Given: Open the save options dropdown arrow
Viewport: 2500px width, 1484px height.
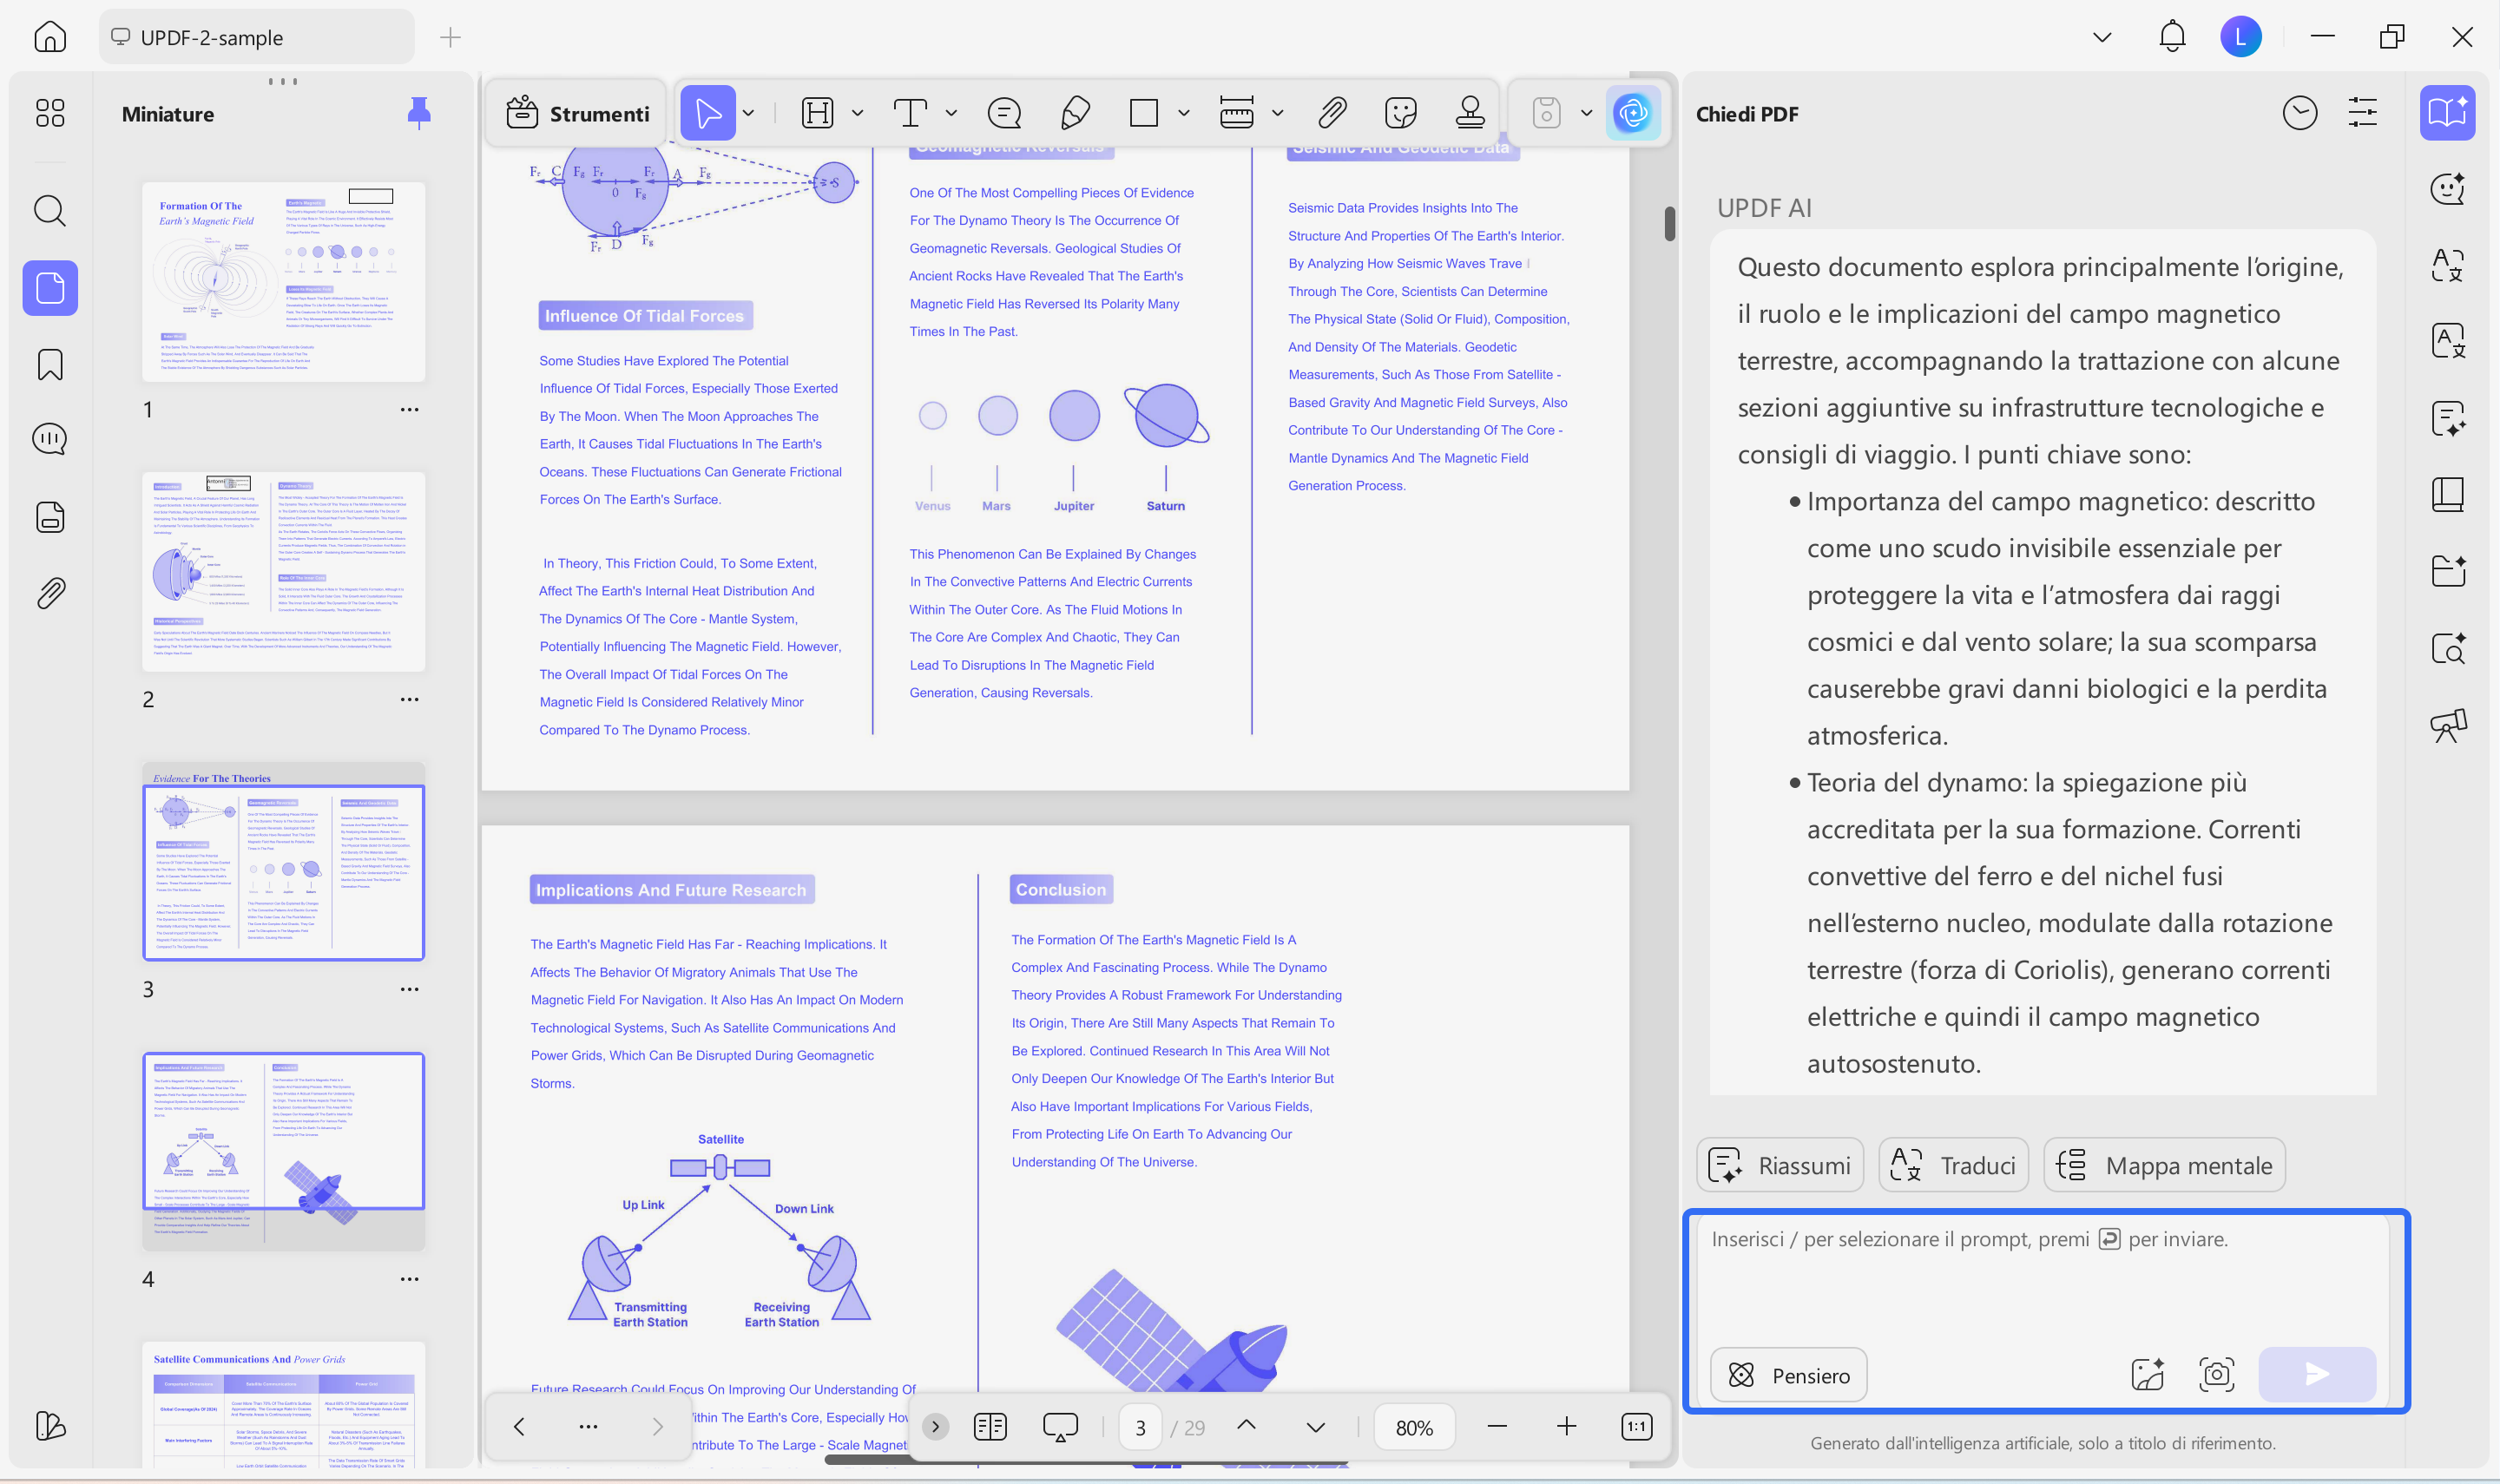Looking at the screenshot, I should (x=1586, y=113).
